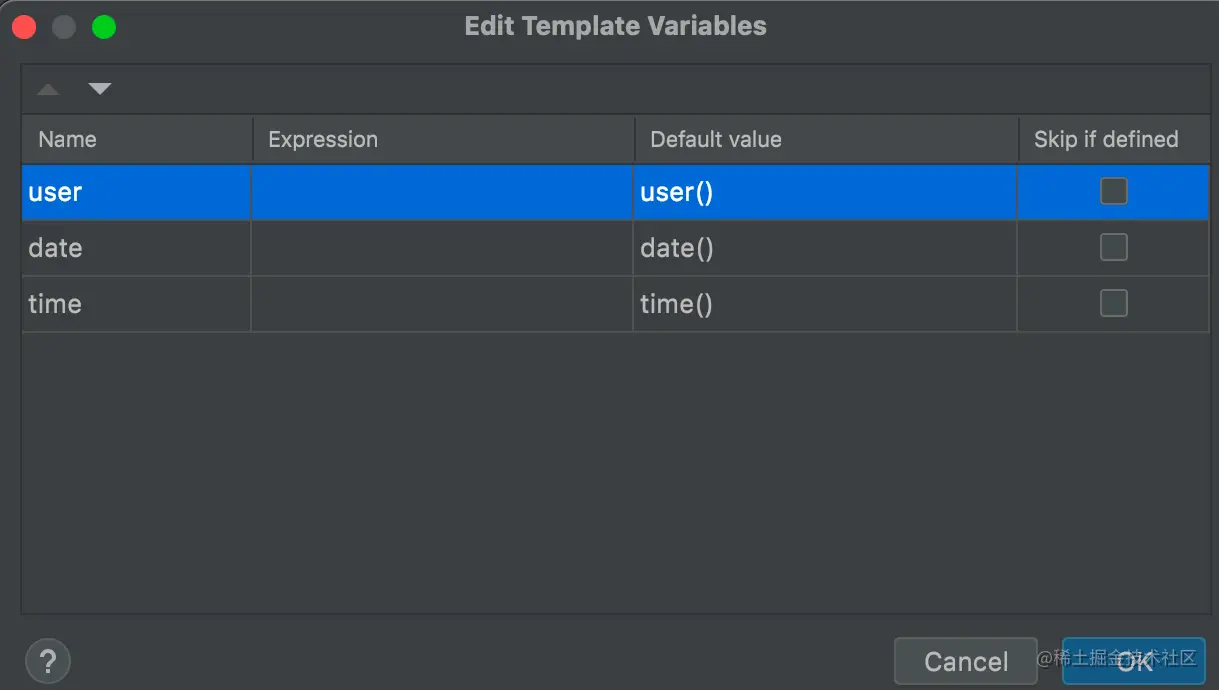Click the green zoom window button
The image size is (1219, 690).
104,27
